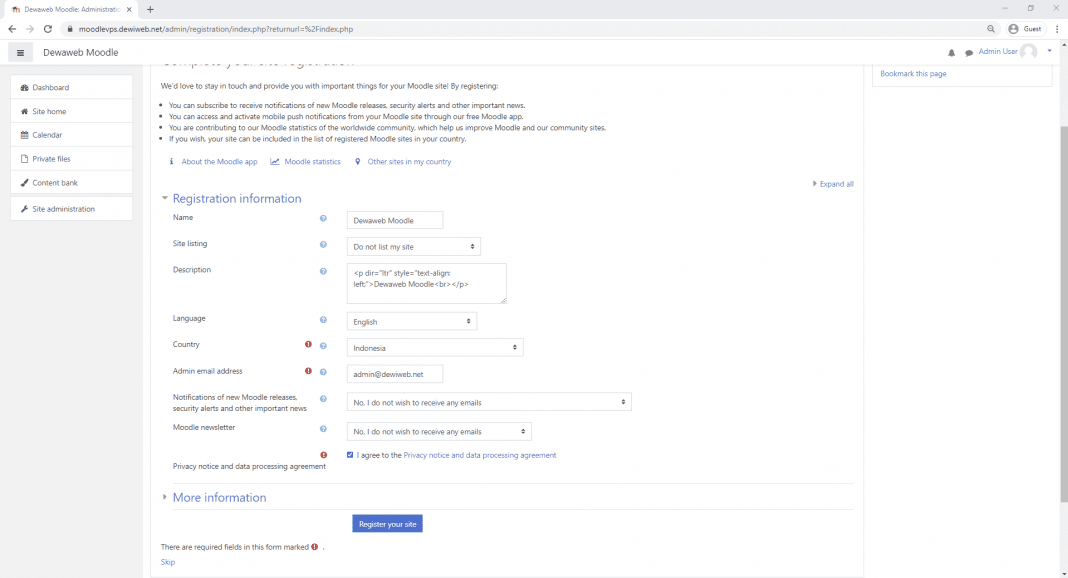
Task: Click into the Name input field
Action: point(394,221)
